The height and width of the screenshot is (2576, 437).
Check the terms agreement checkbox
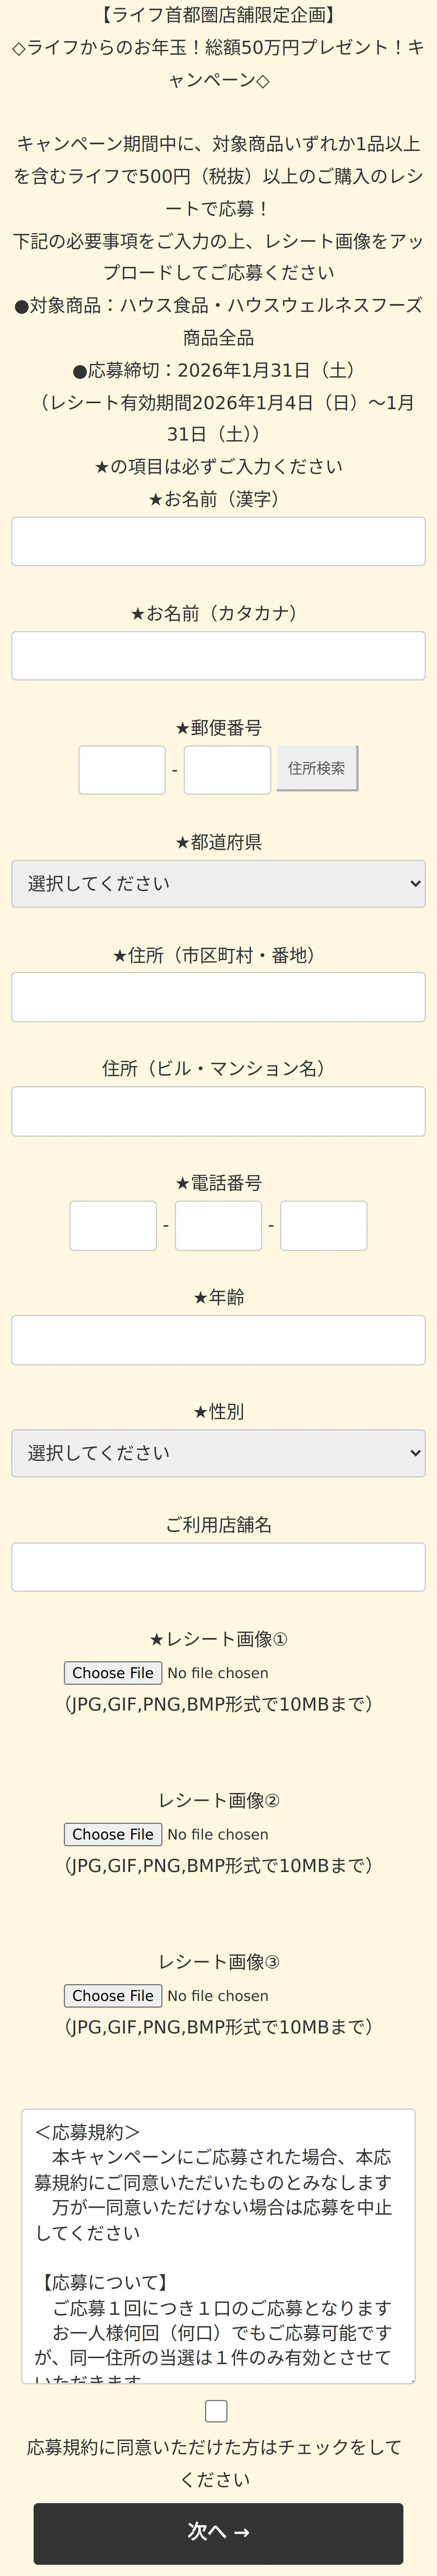click(x=216, y=2410)
